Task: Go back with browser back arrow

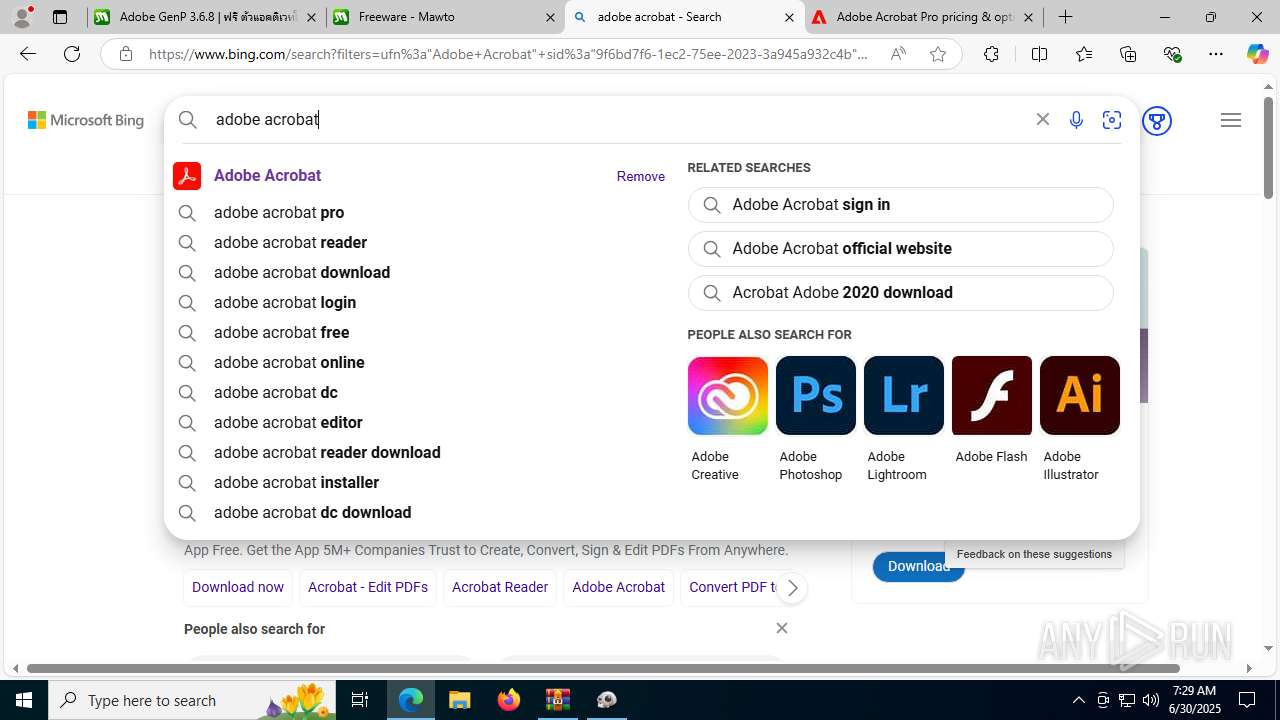Action: (28, 54)
